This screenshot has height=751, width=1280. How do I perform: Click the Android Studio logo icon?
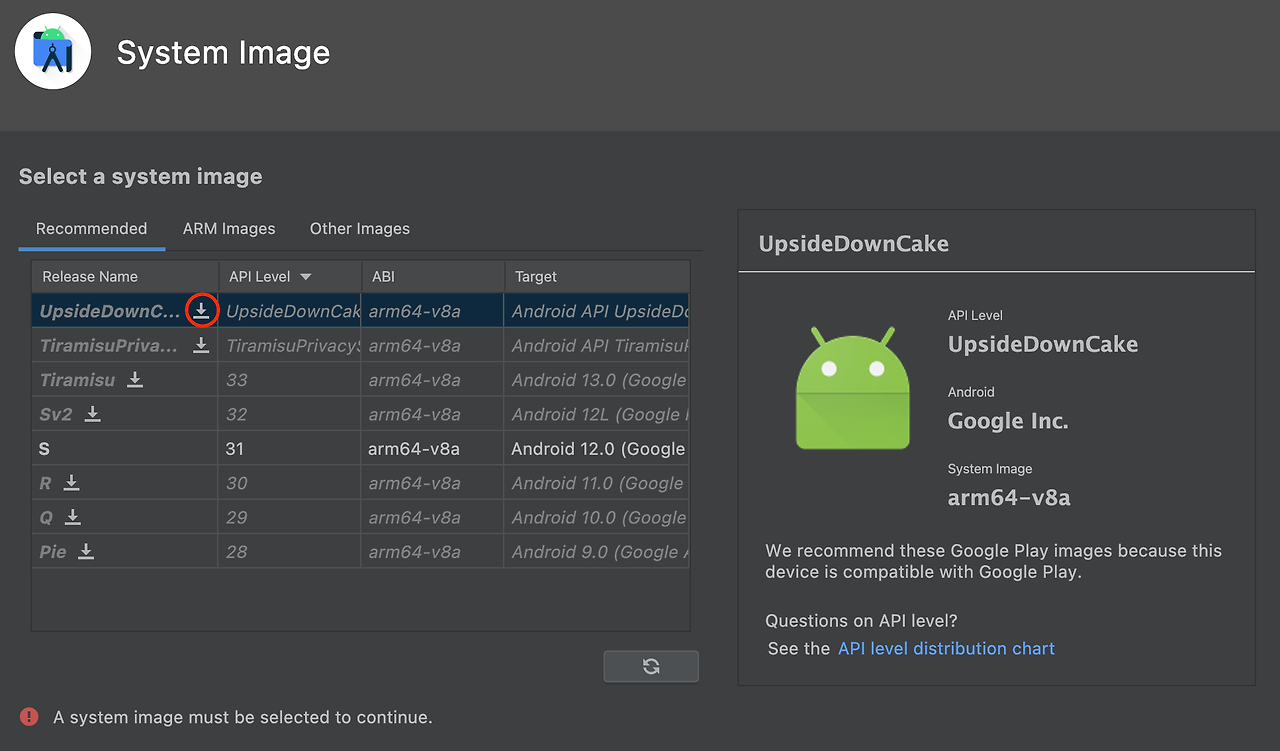[x=53, y=52]
